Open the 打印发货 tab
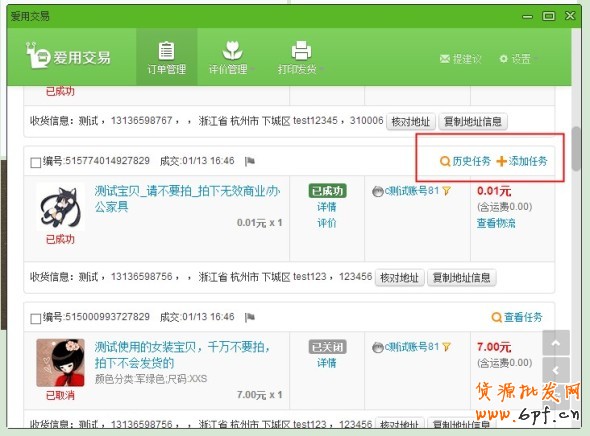The image size is (590, 436). pos(301,58)
